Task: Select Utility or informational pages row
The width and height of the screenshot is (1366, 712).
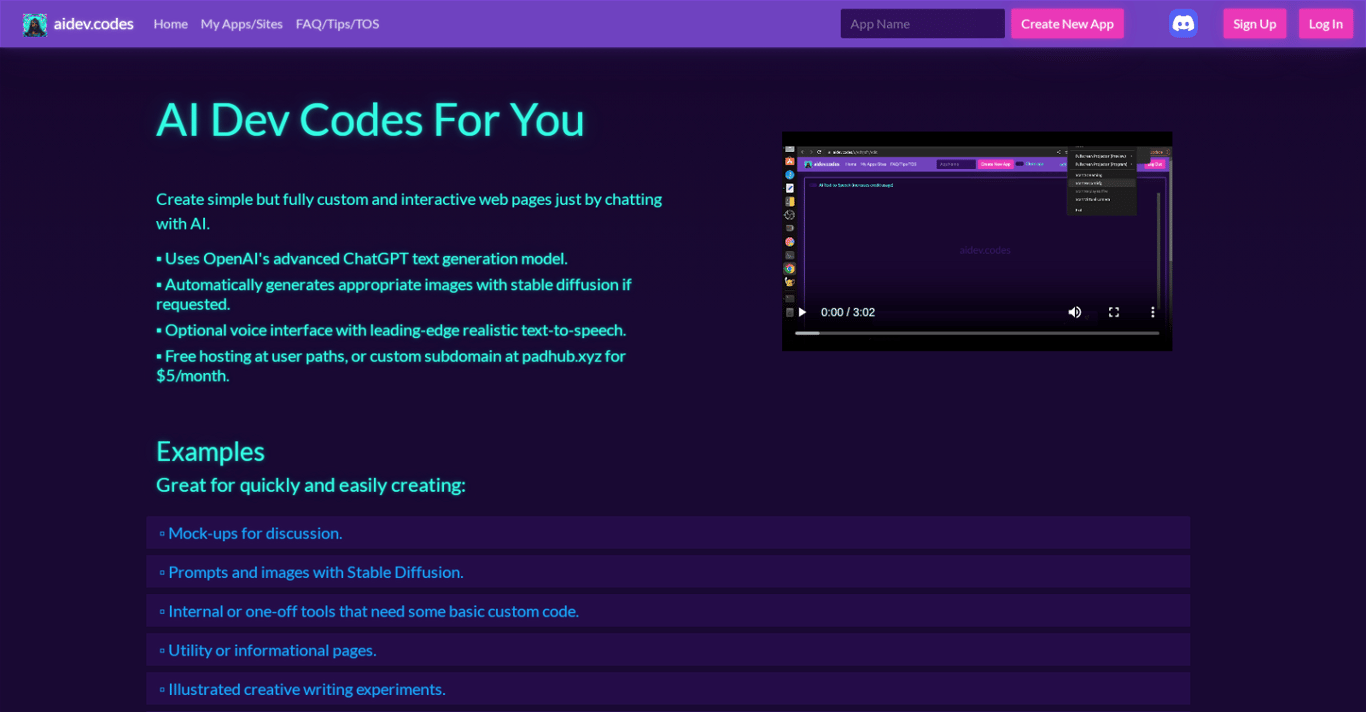Action: pos(668,650)
